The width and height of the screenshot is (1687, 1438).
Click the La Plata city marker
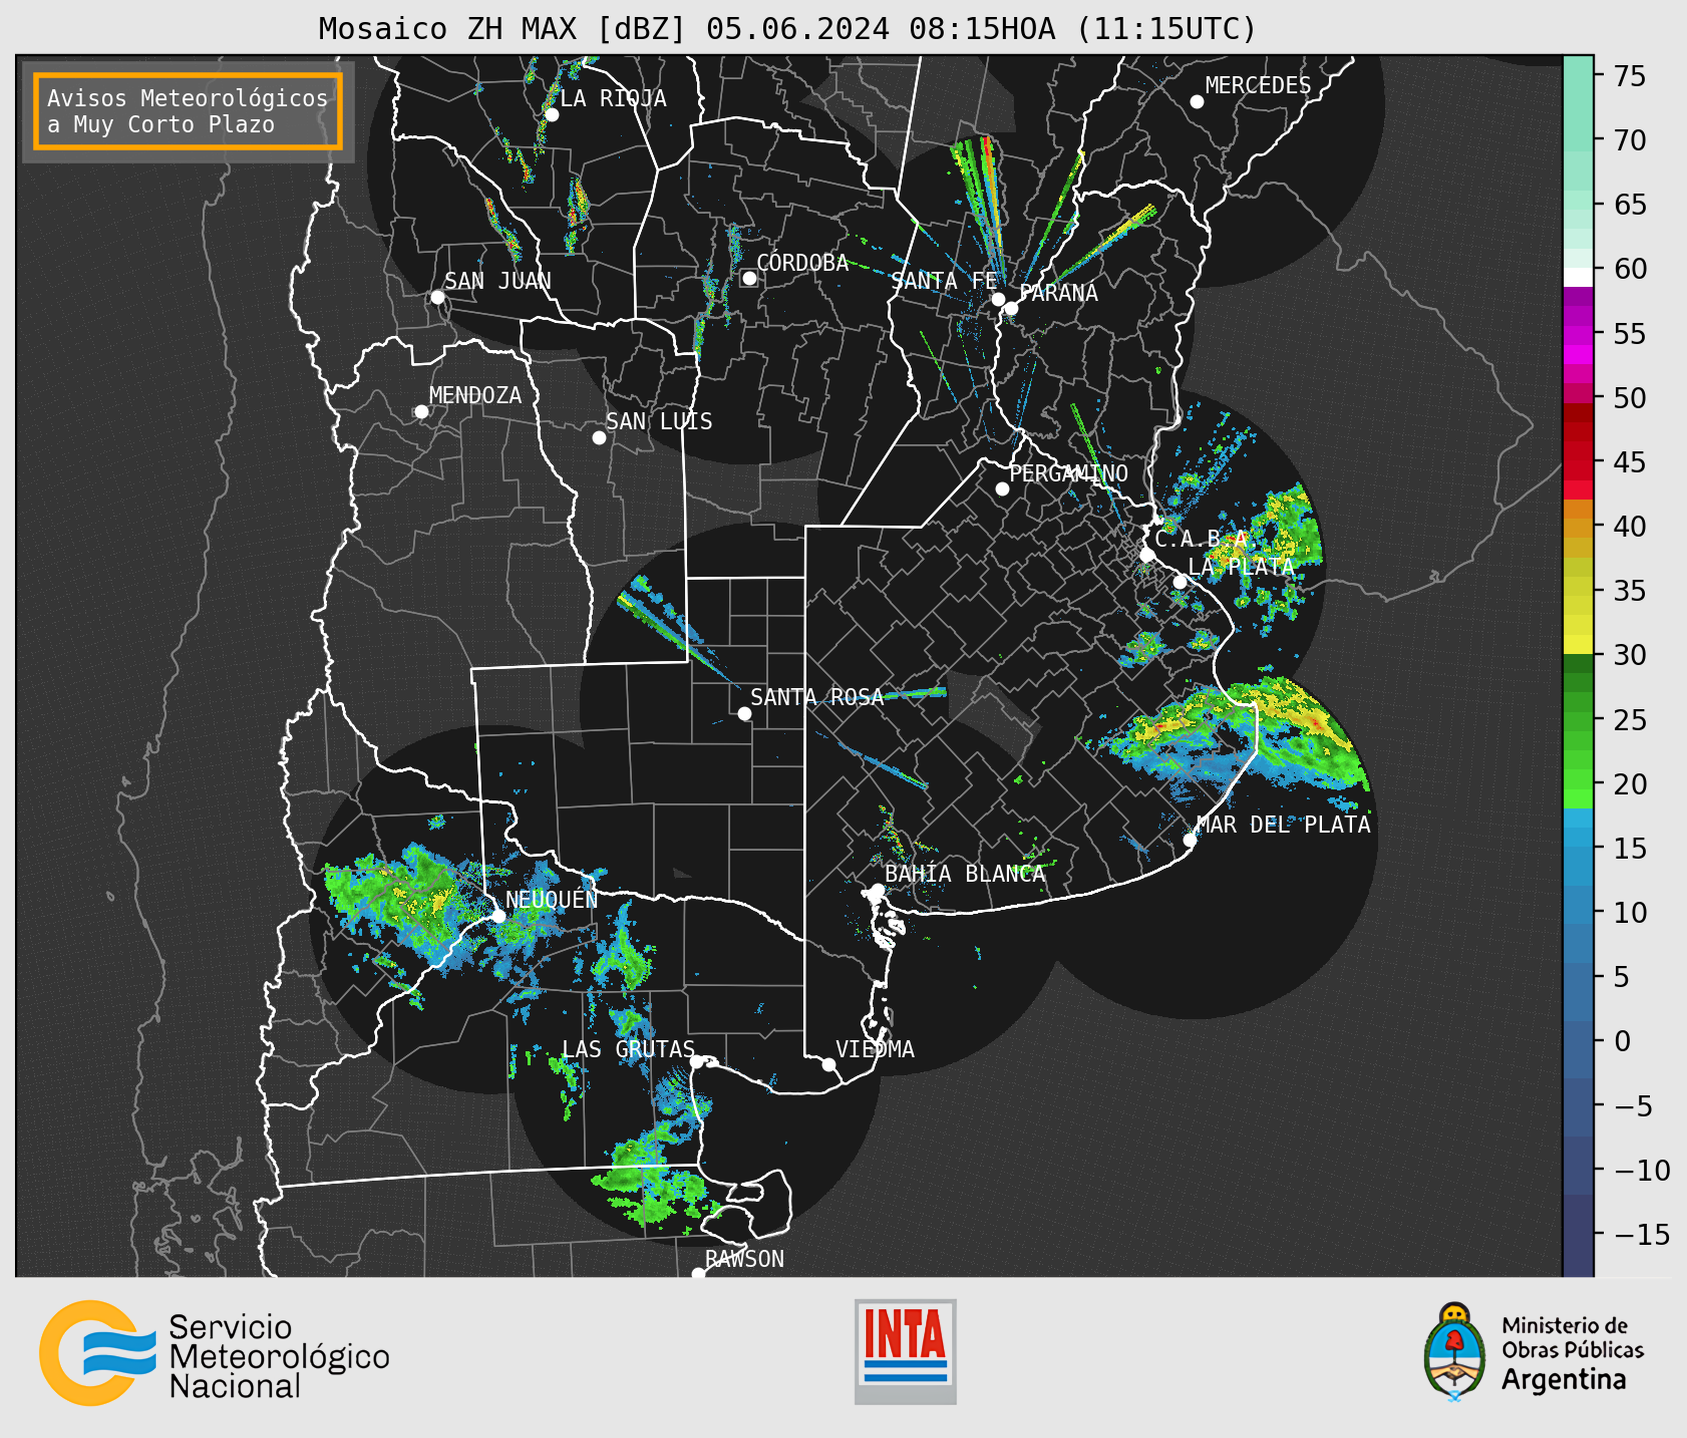(x=1180, y=582)
